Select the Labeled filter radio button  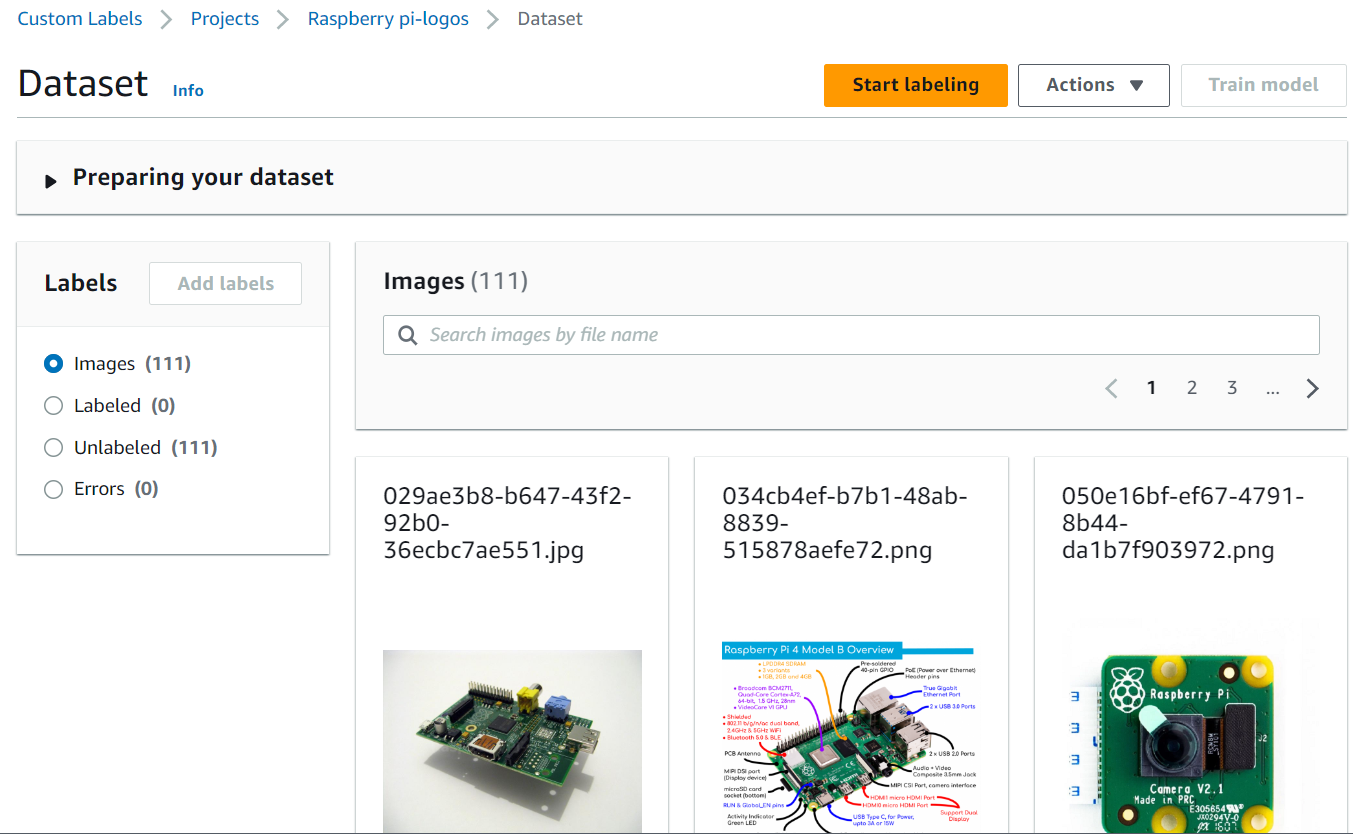[x=54, y=406]
